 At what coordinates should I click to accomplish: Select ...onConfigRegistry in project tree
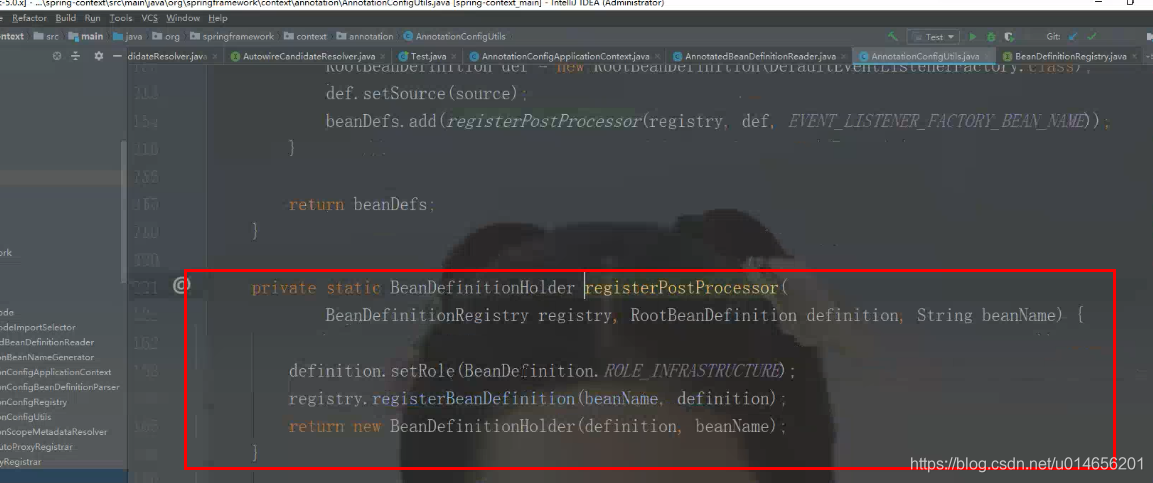[x=33, y=402]
